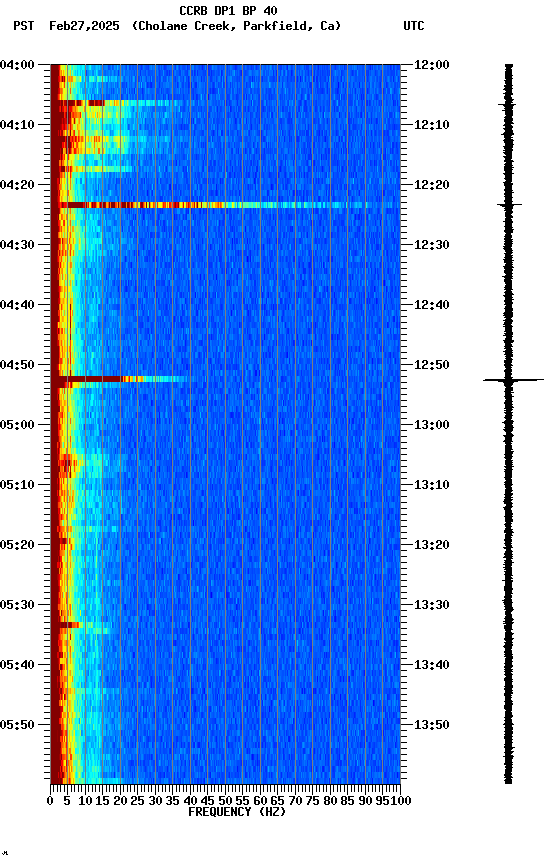Click the '90' frequency axis tick label
The image size is (552, 864).
pyautogui.click(x=365, y=801)
